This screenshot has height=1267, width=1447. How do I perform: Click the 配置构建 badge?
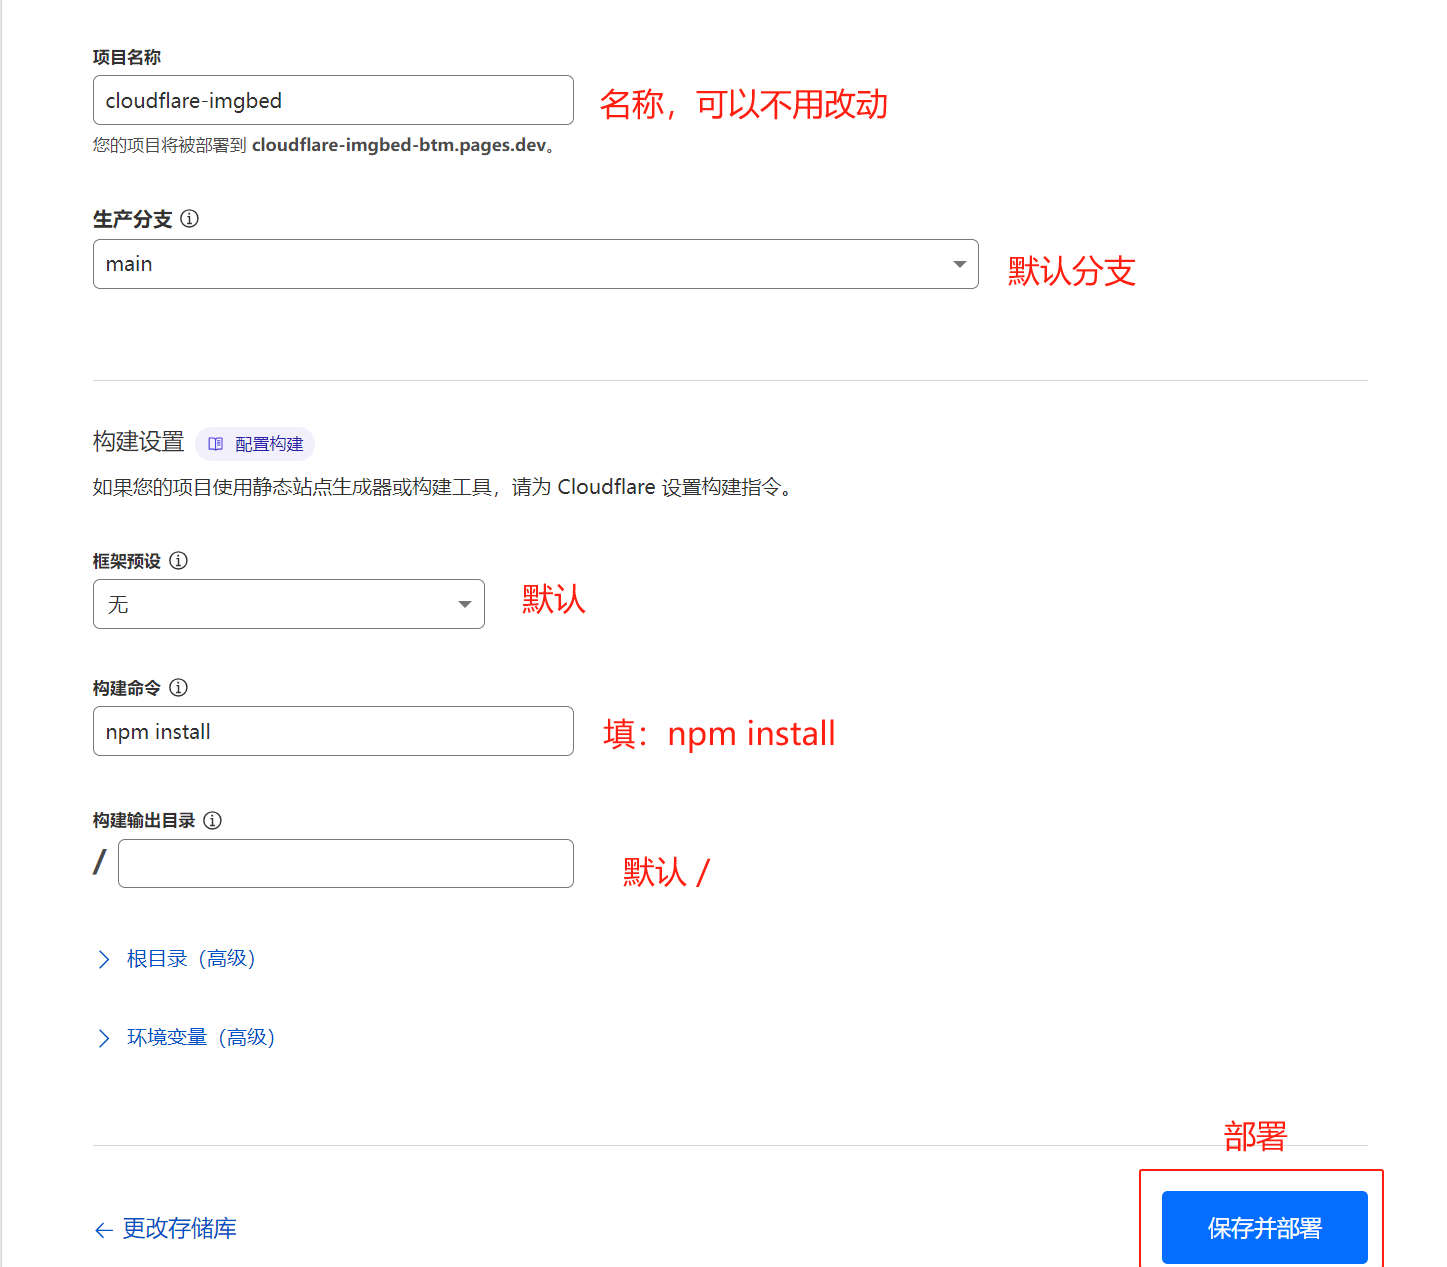255,443
